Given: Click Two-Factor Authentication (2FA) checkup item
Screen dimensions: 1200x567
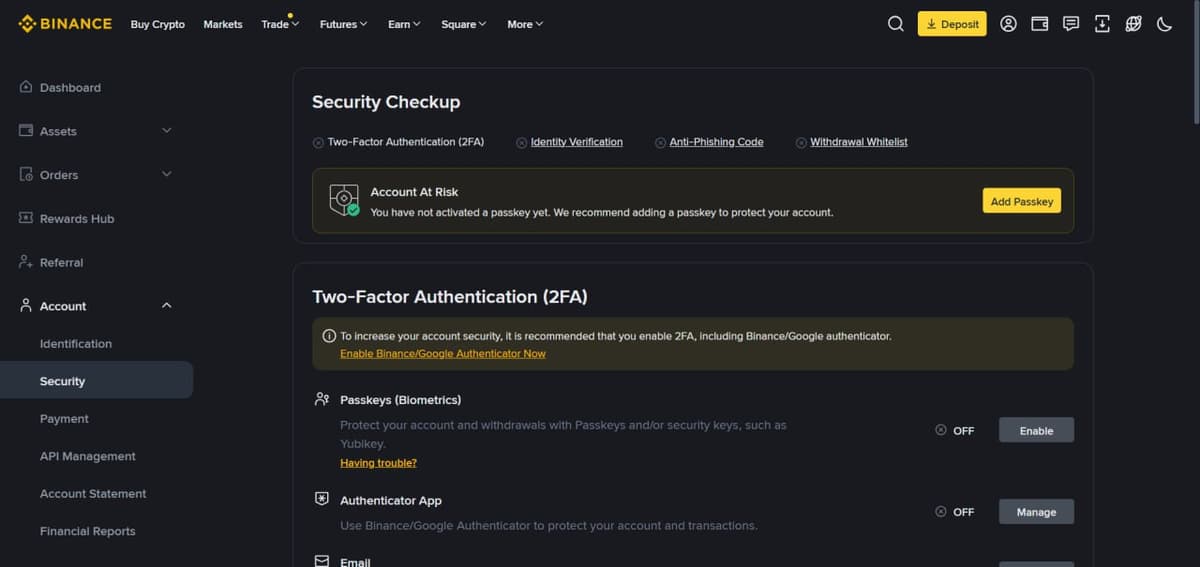Looking at the screenshot, I should (x=406, y=142).
